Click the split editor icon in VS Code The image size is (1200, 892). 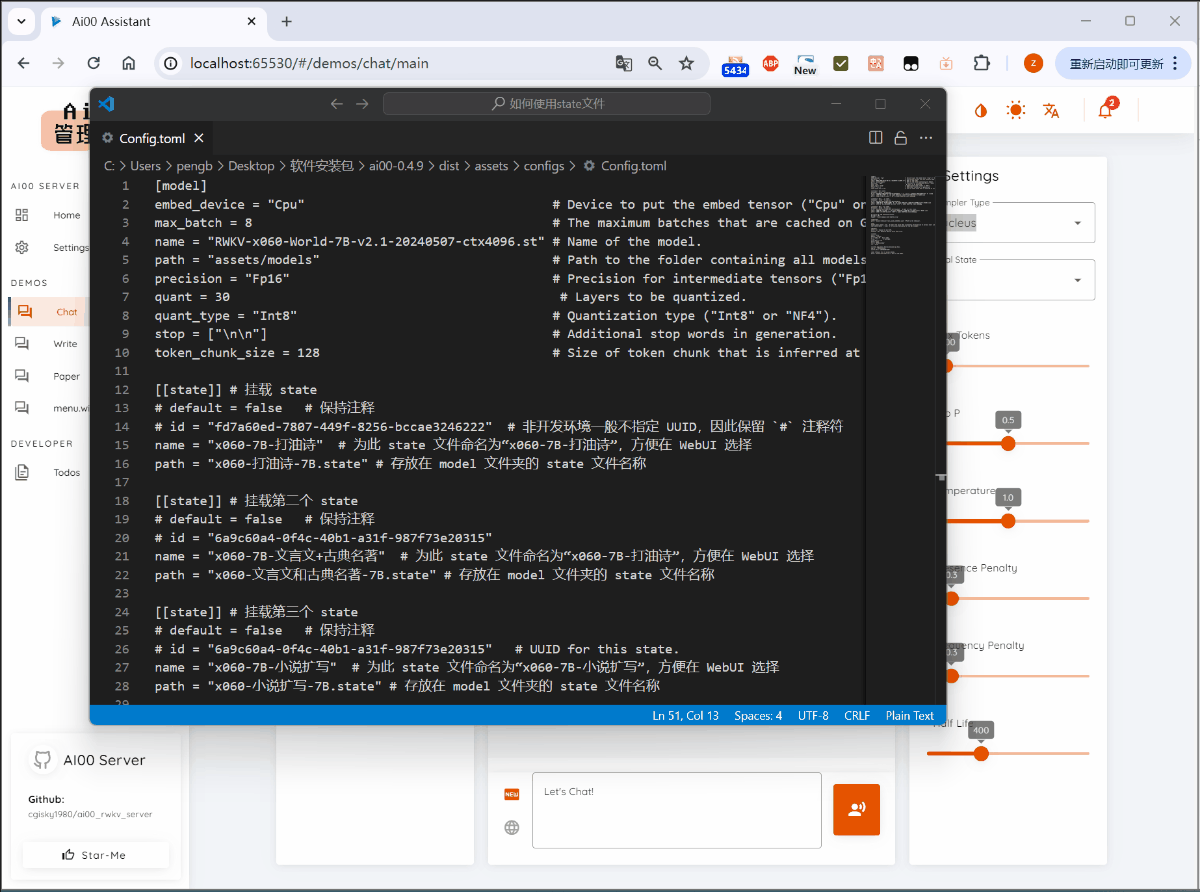[875, 137]
